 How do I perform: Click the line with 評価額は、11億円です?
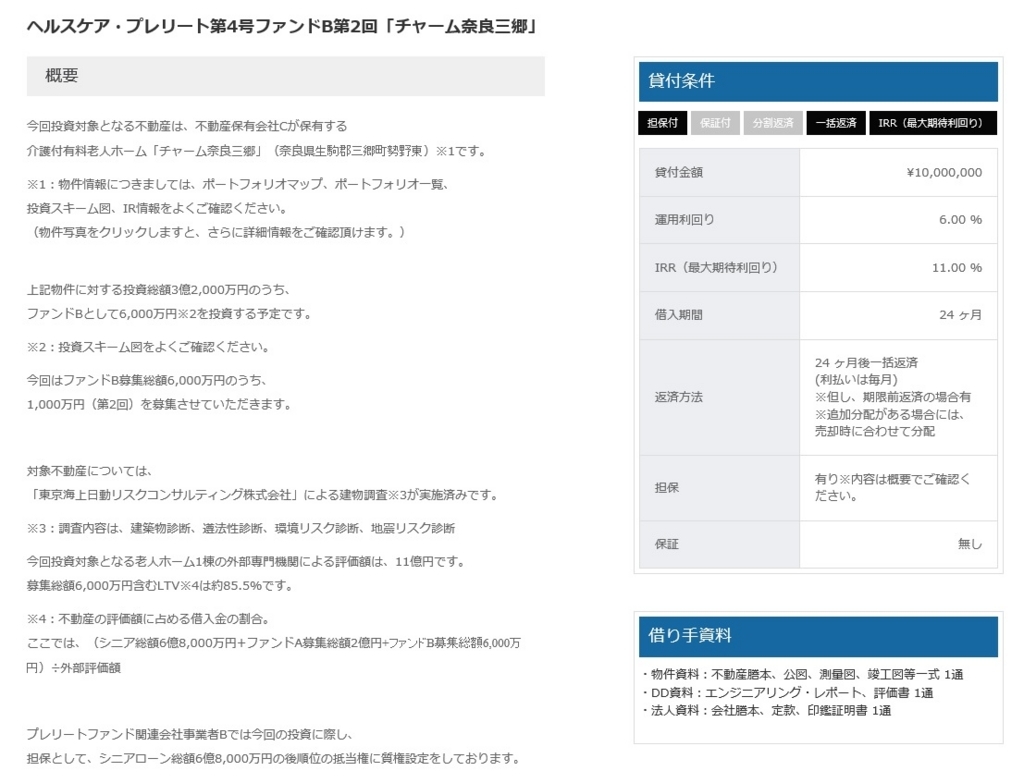247,562
